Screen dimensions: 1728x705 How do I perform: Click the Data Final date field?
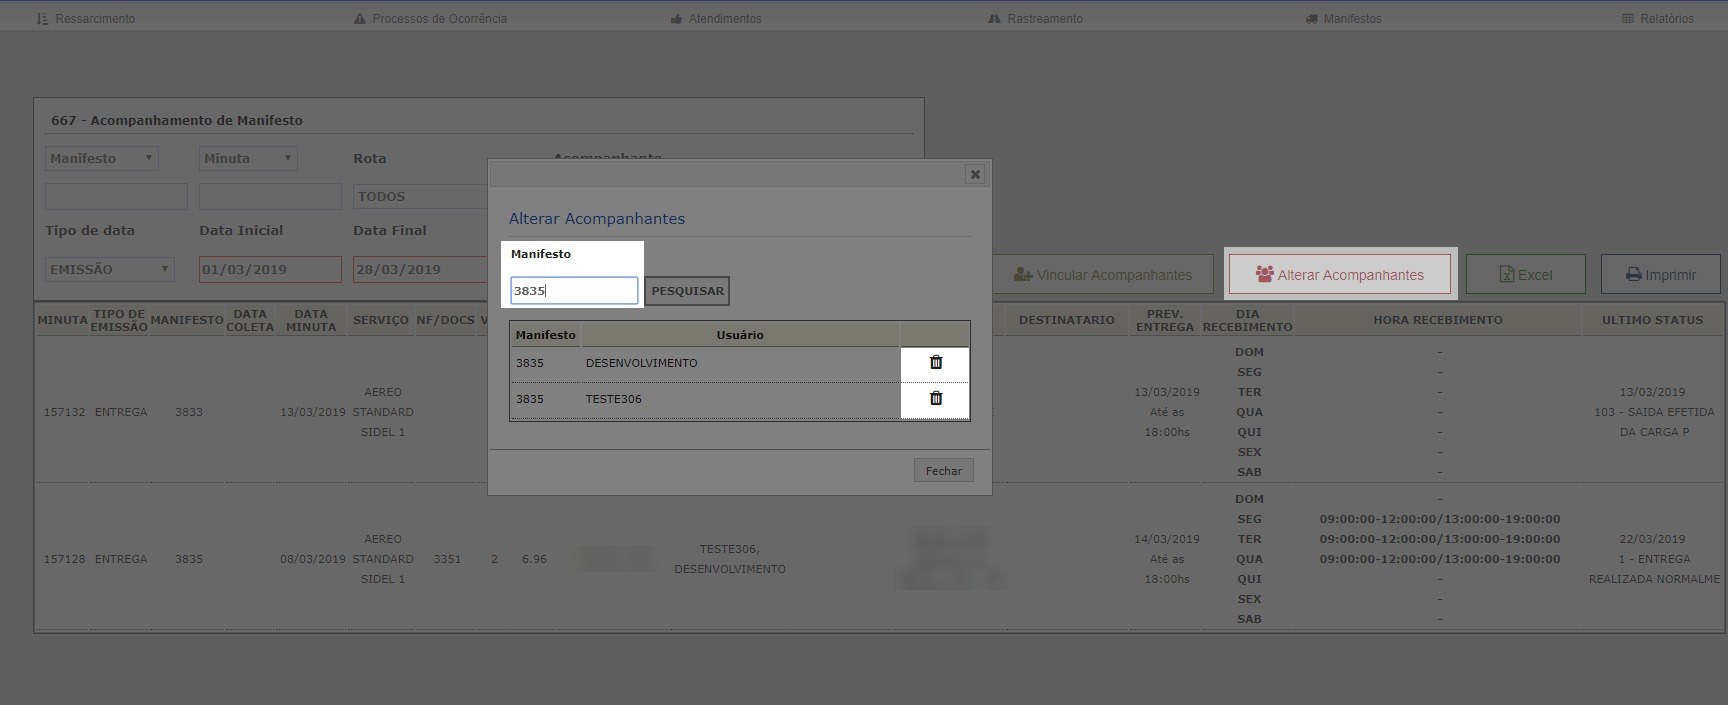420,269
